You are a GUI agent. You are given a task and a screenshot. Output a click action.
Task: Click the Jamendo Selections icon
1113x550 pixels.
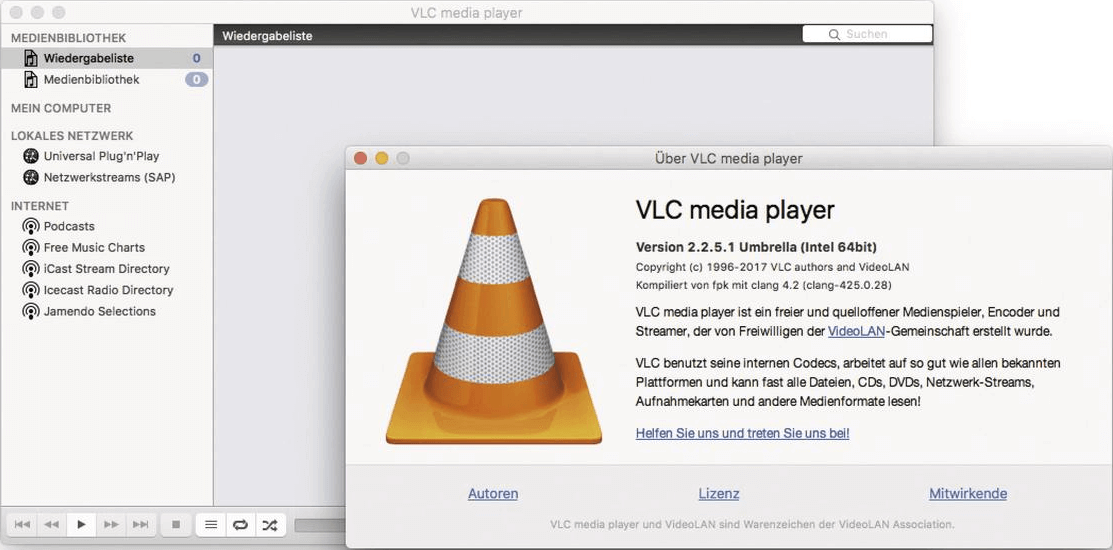tap(31, 312)
